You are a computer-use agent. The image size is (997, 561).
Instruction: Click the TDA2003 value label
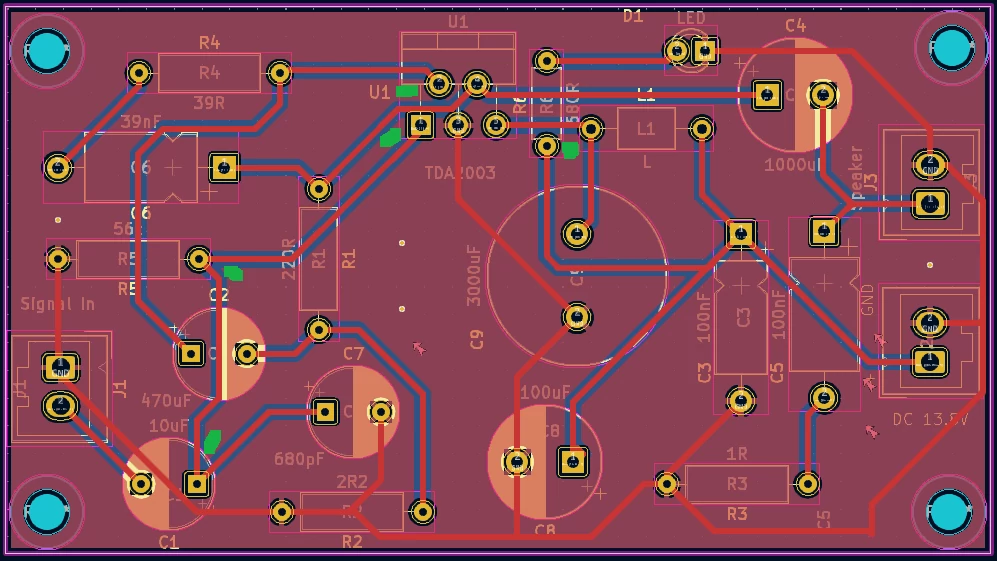pyautogui.click(x=460, y=173)
